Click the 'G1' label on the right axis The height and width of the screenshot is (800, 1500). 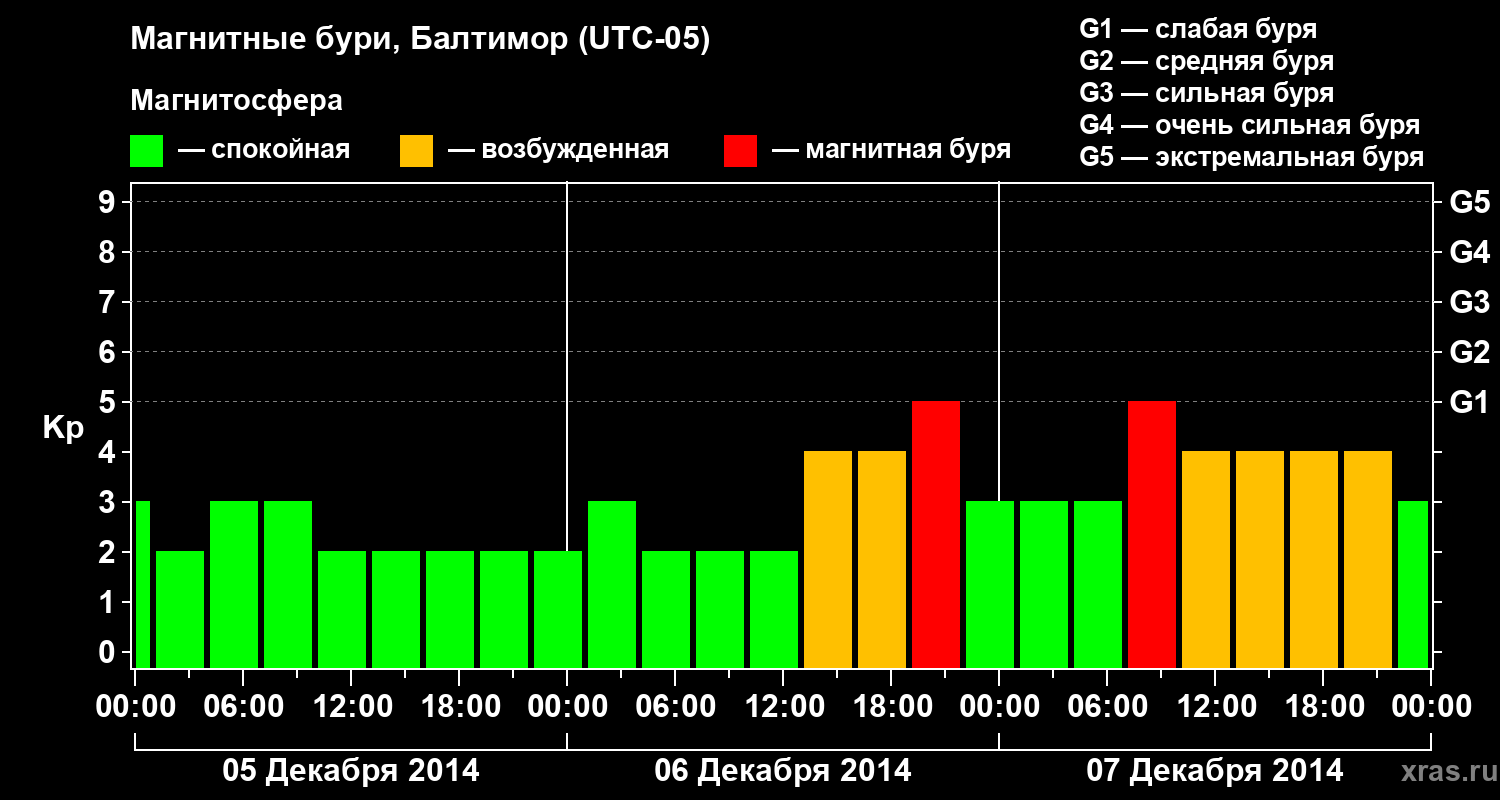[1470, 402]
